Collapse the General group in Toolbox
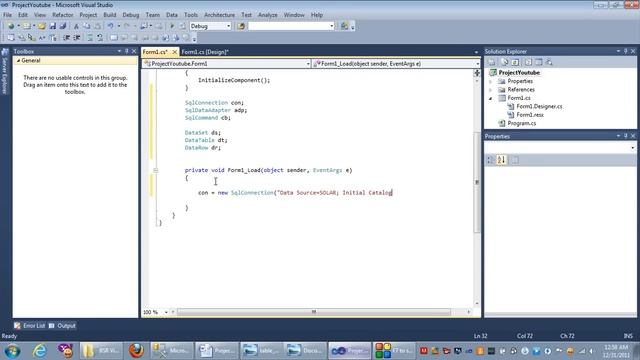 [x=18, y=60]
